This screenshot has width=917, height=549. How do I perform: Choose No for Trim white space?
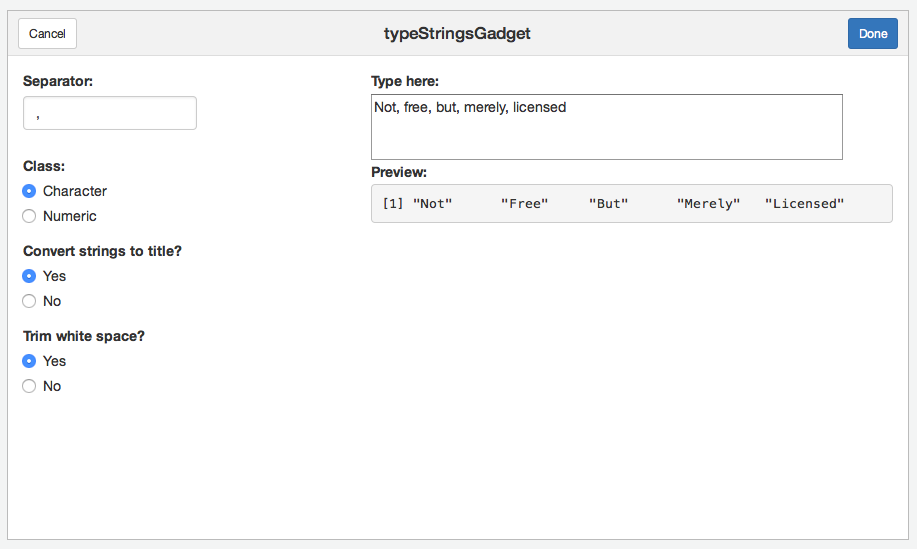(x=29, y=386)
